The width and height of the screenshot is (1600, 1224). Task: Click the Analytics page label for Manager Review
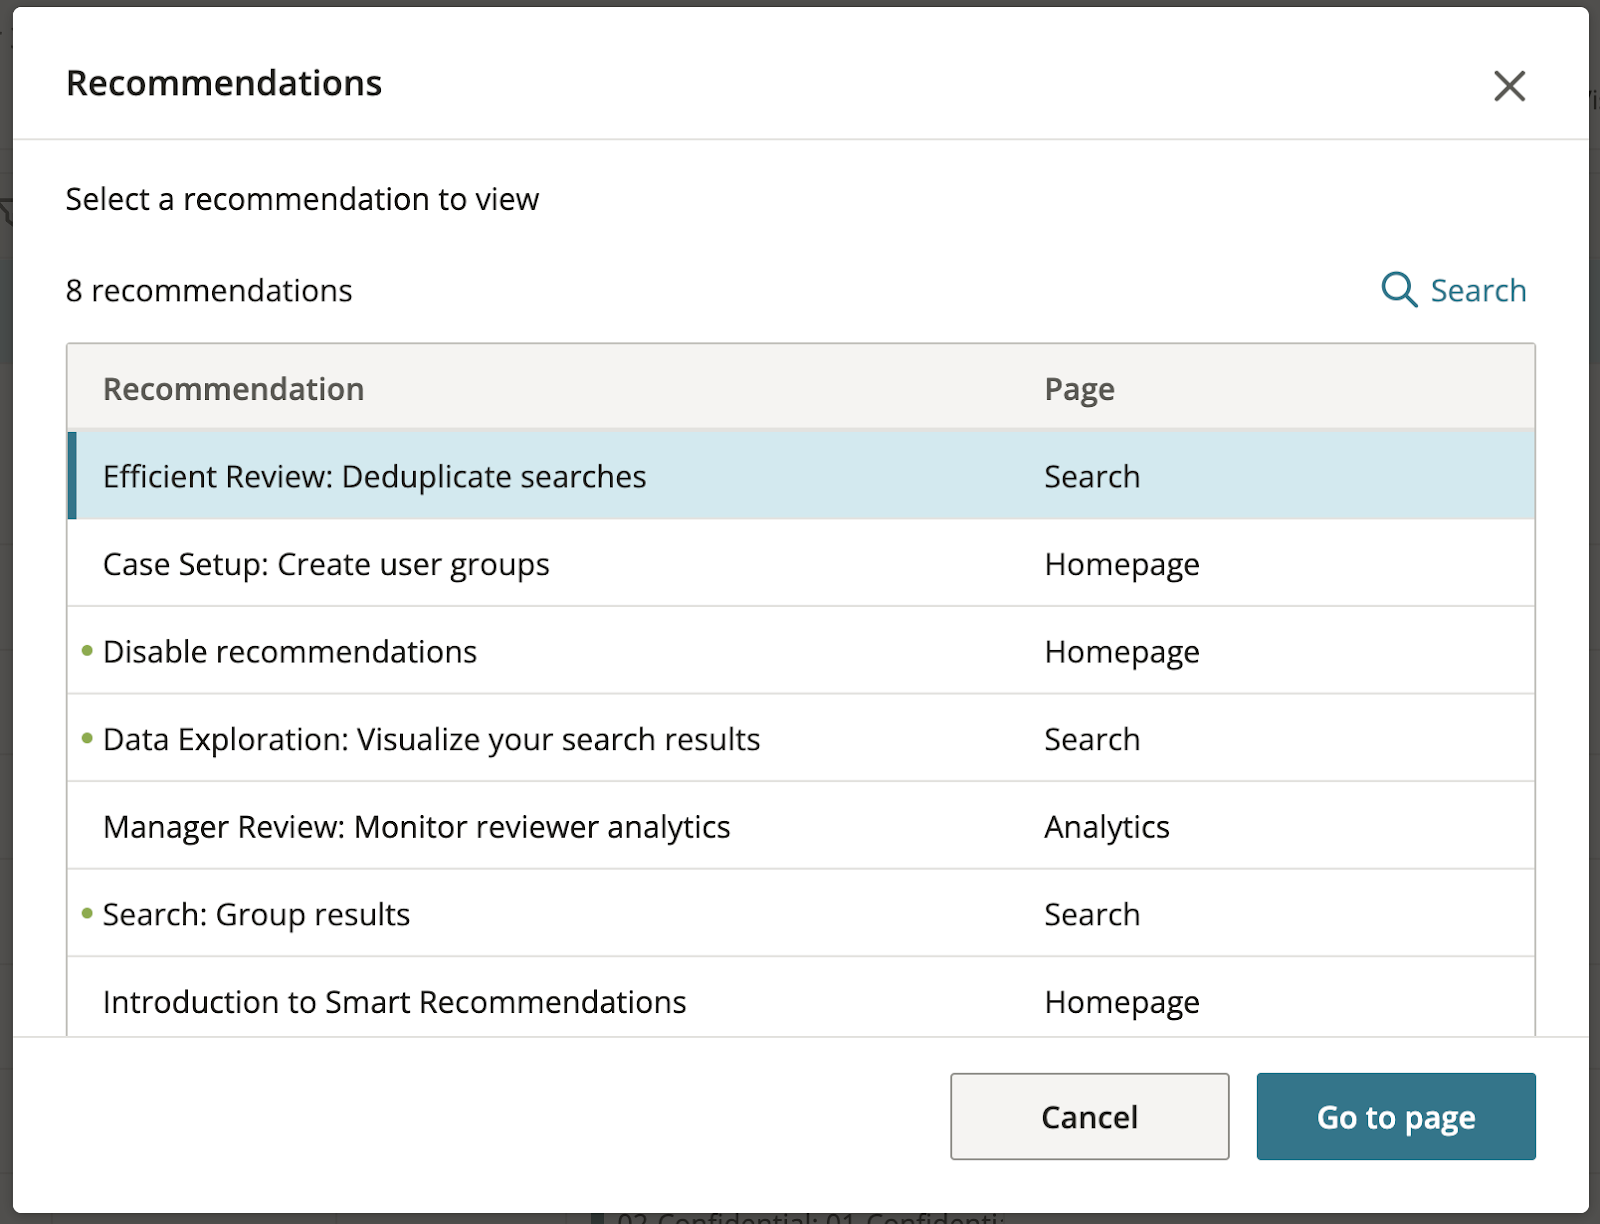[1107, 826]
